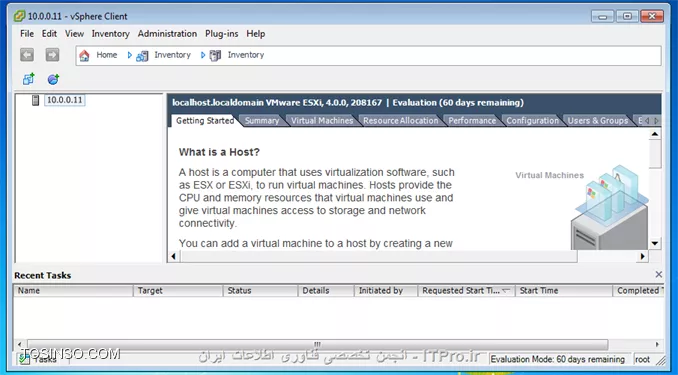Click the Tasks button in status bar
The width and height of the screenshot is (678, 375).
38,359
